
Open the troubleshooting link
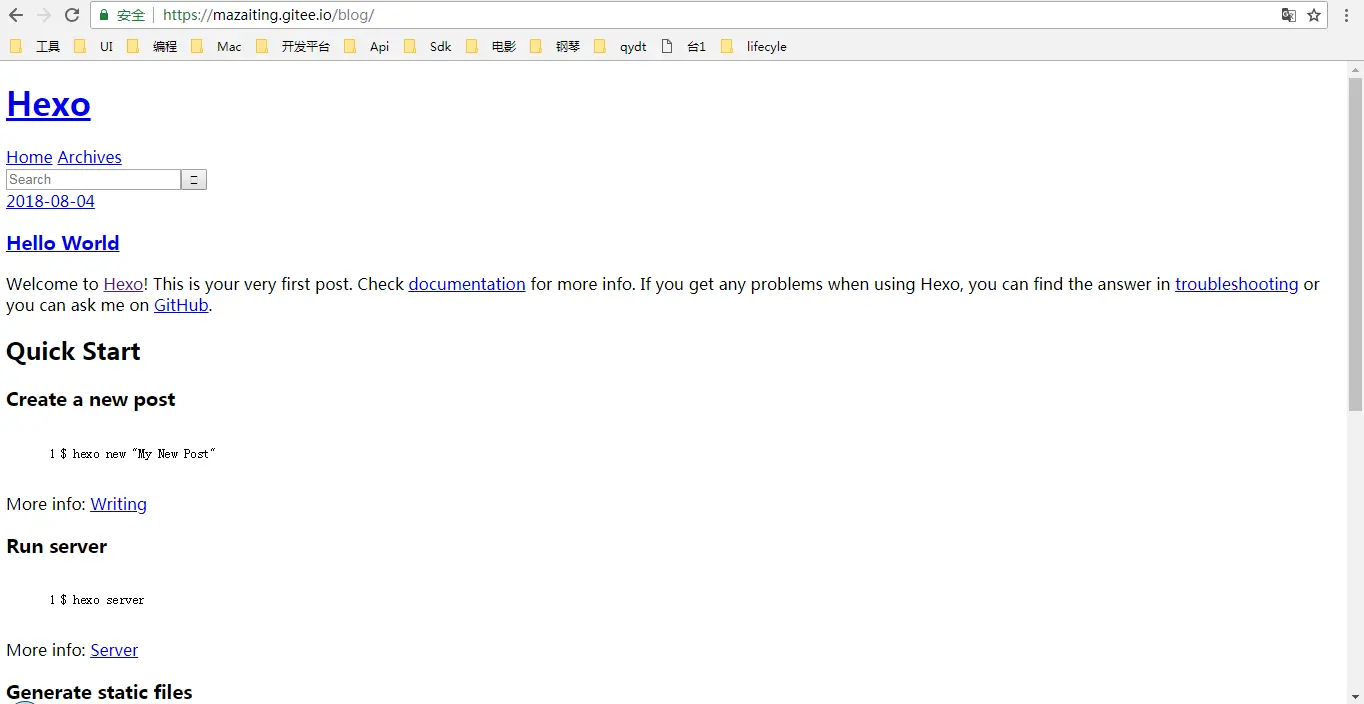[x=1237, y=284]
